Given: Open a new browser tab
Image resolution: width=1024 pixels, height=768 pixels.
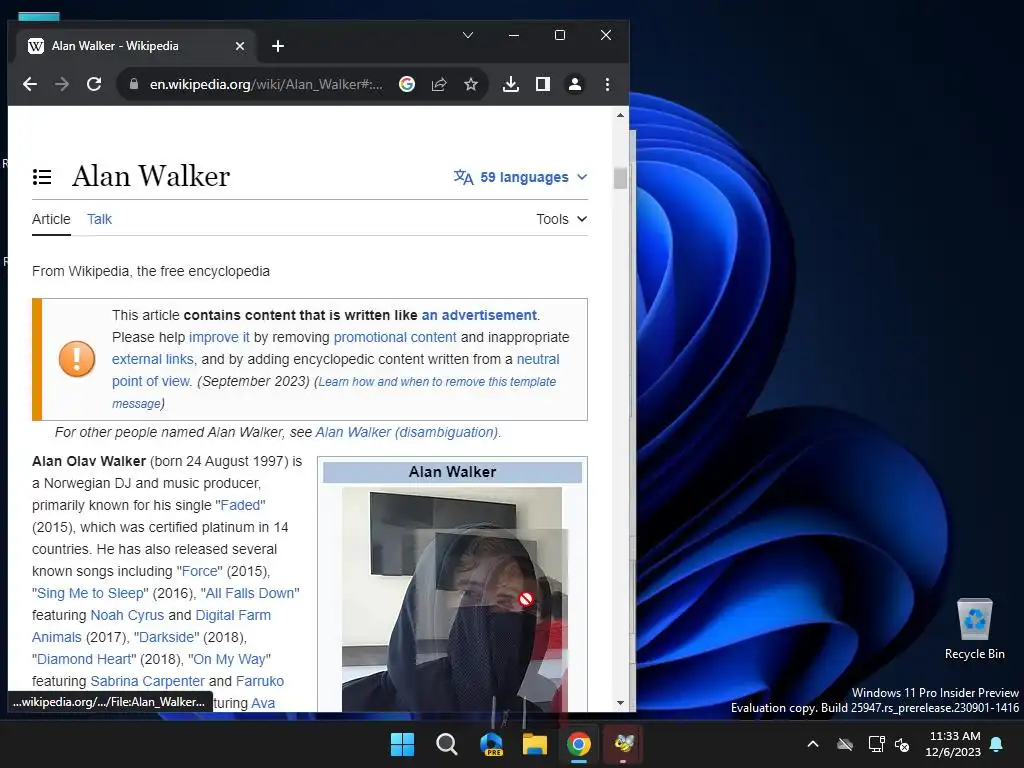Looking at the screenshot, I should pyautogui.click(x=278, y=46).
